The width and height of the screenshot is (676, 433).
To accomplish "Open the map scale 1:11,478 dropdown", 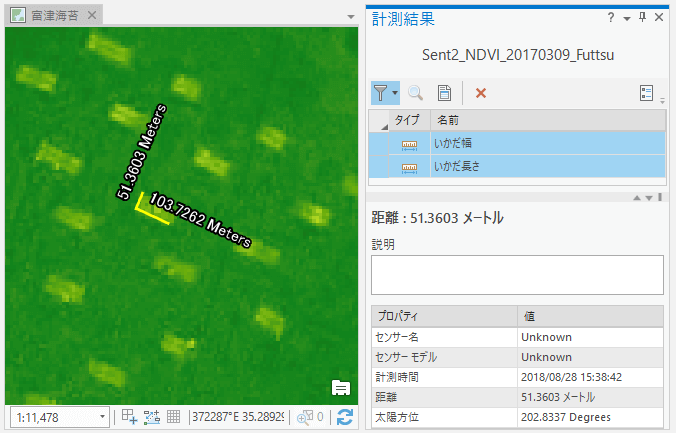I will pyautogui.click(x=103, y=417).
